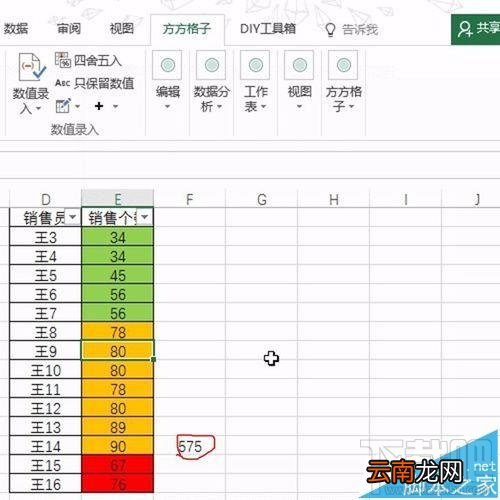This screenshot has height=500, width=500.
Task: Click the 四舍五入 button label
Action: (x=97, y=61)
